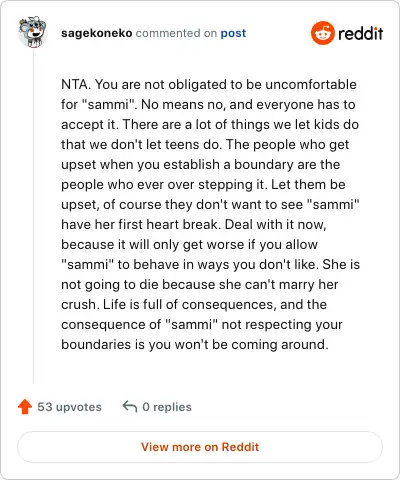Click the reddit wordmark text

[x=360, y=33]
